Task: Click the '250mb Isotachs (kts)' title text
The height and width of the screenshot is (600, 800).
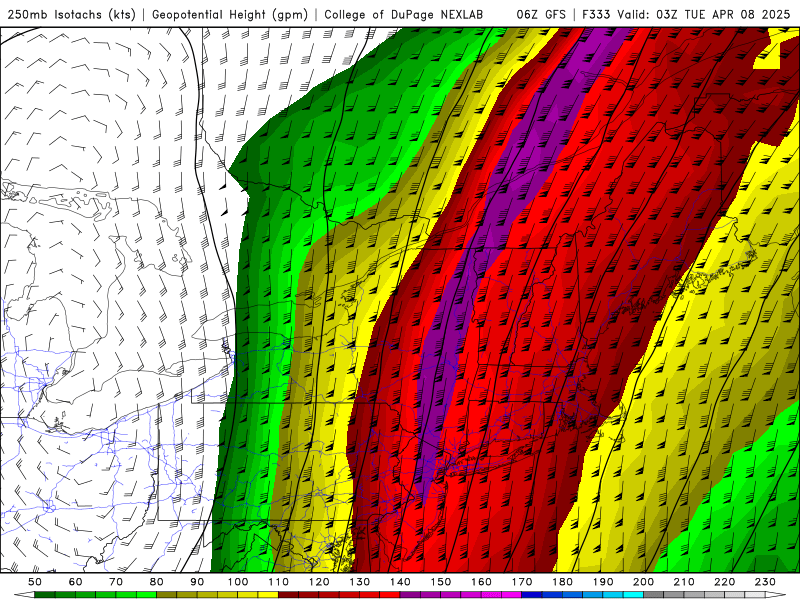Action: click(72, 15)
